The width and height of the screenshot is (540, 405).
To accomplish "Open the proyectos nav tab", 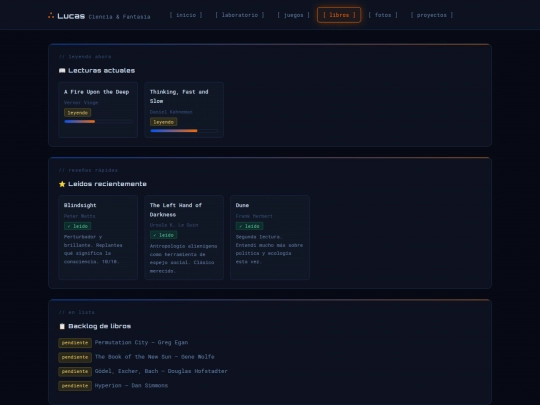I will [432, 15].
